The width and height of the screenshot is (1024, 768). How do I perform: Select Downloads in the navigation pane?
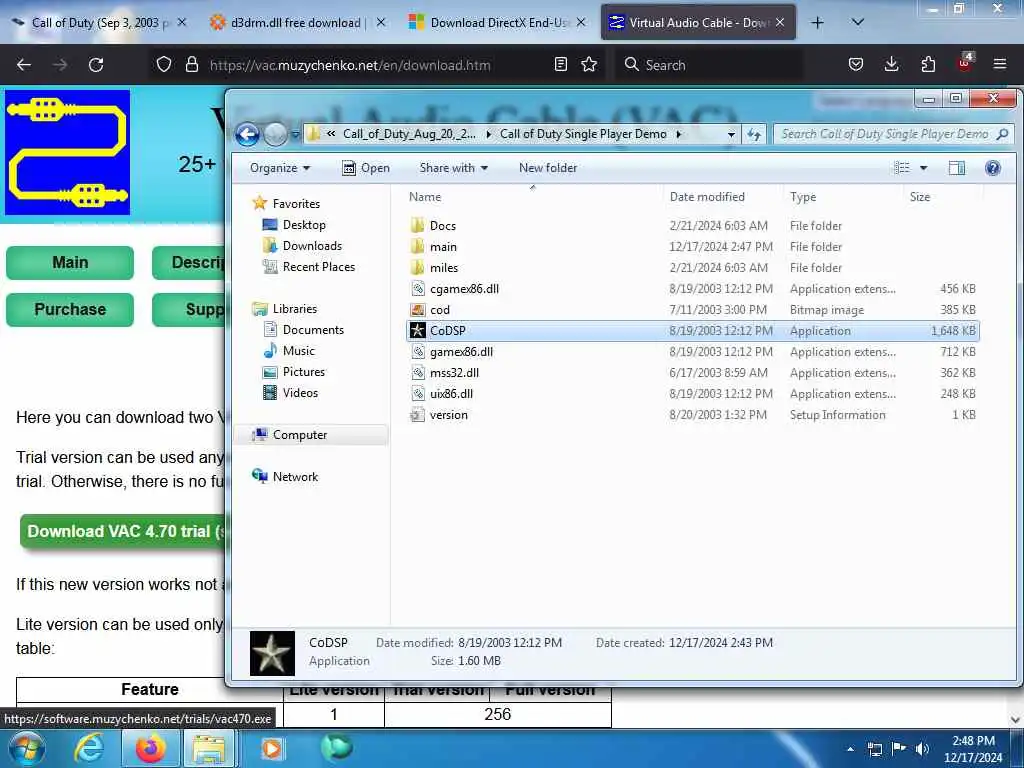[312, 246]
